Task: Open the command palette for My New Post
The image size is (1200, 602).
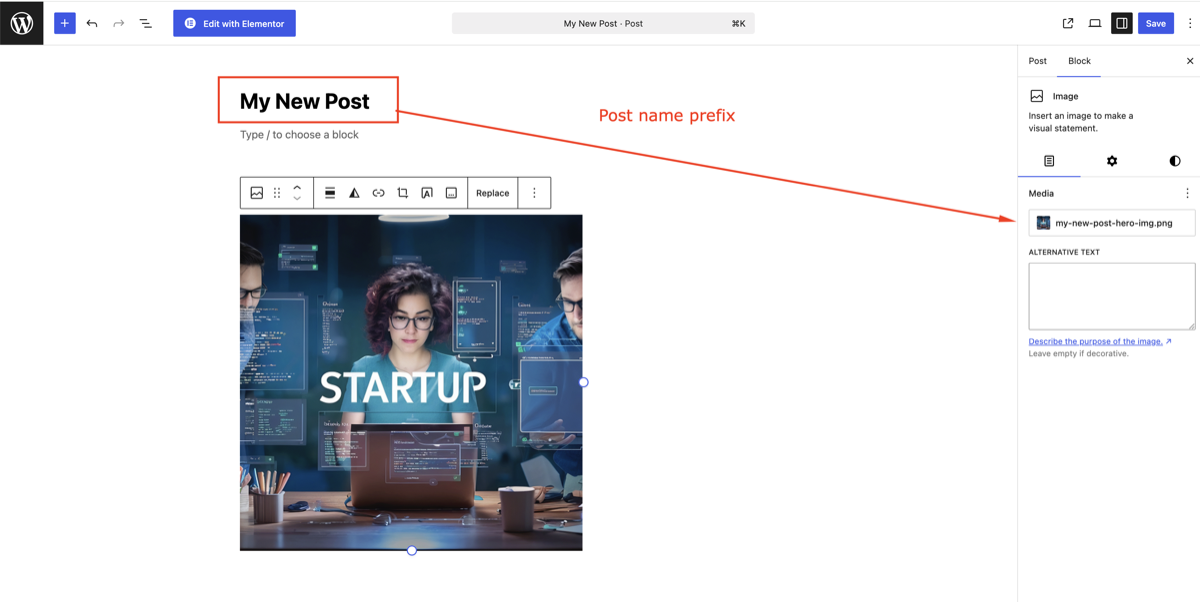Action: point(603,23)
